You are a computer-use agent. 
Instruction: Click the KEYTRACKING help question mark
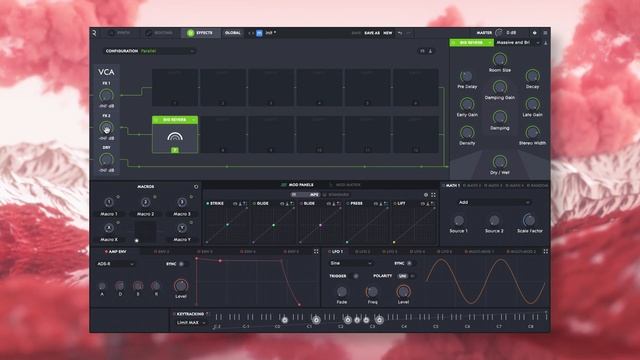coord(207,314)
